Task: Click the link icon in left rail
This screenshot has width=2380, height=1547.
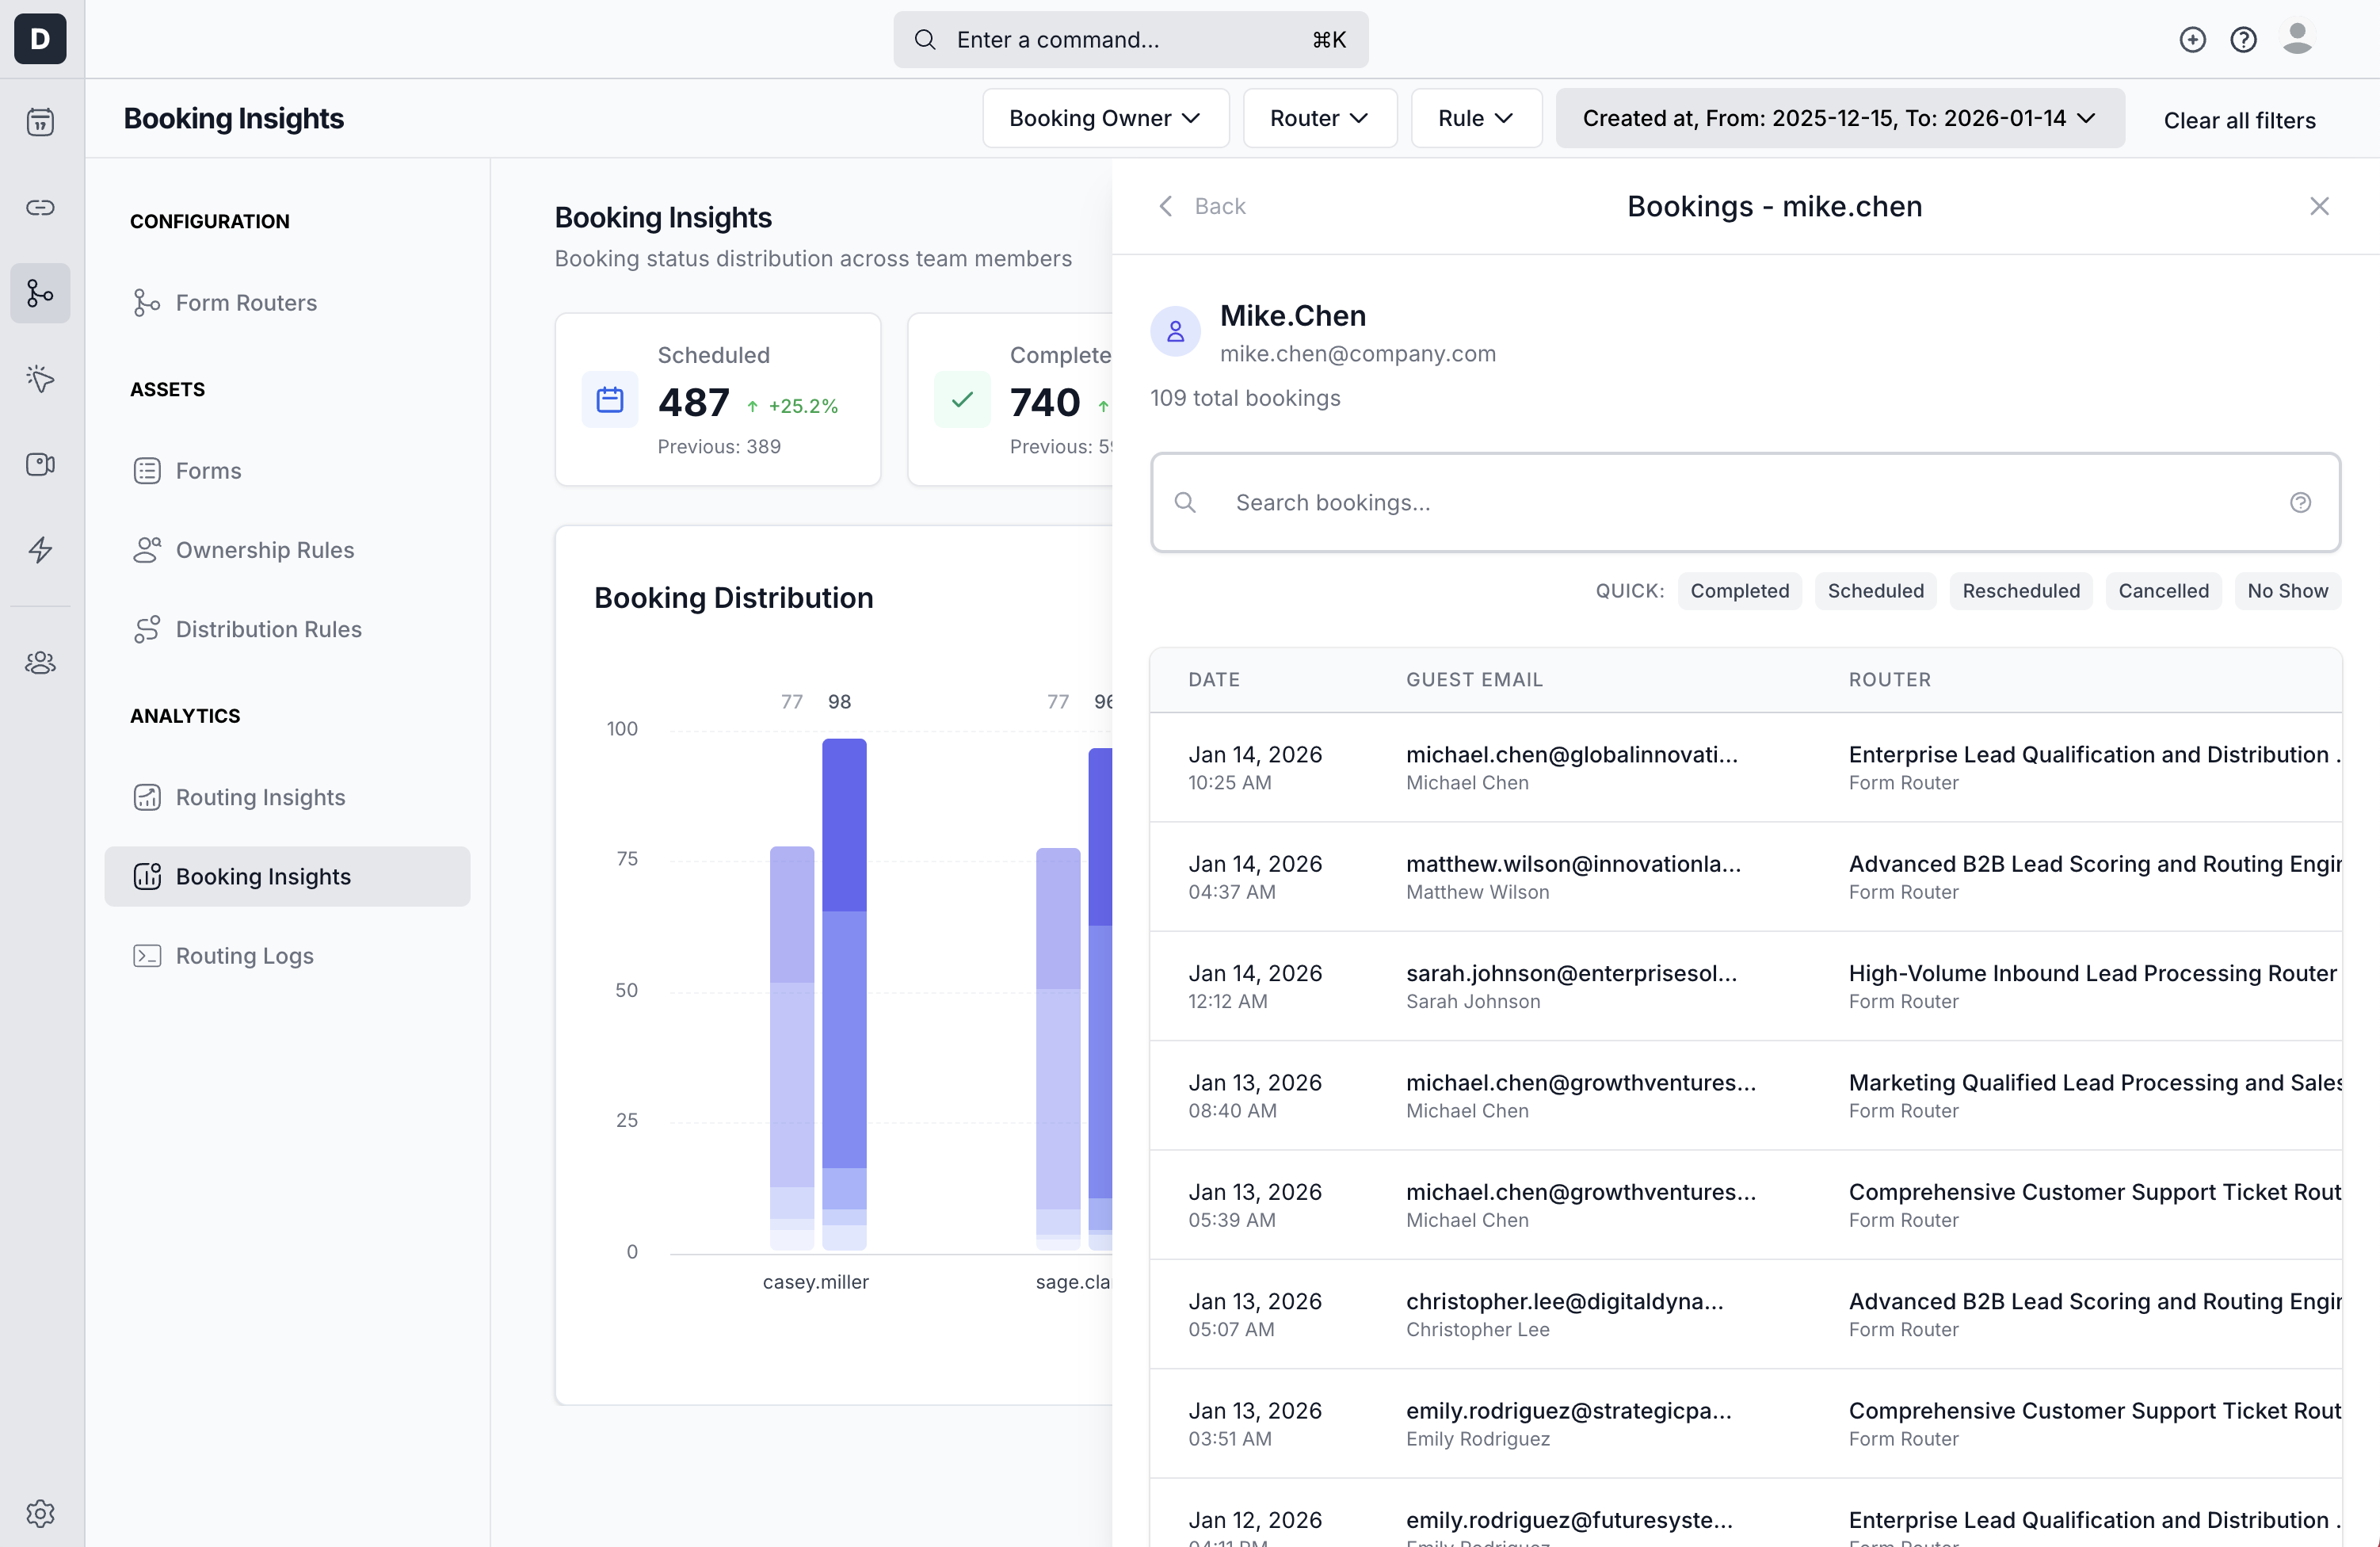Action: click(x=40, y=208)
